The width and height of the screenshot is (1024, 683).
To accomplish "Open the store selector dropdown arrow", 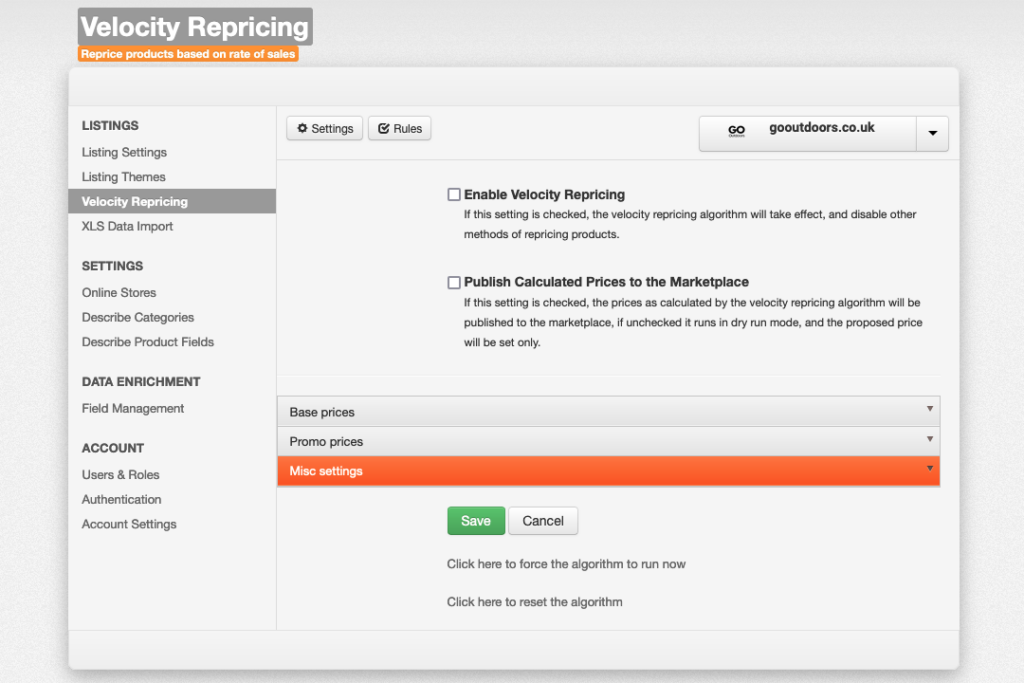I will (x=932, y=134).
